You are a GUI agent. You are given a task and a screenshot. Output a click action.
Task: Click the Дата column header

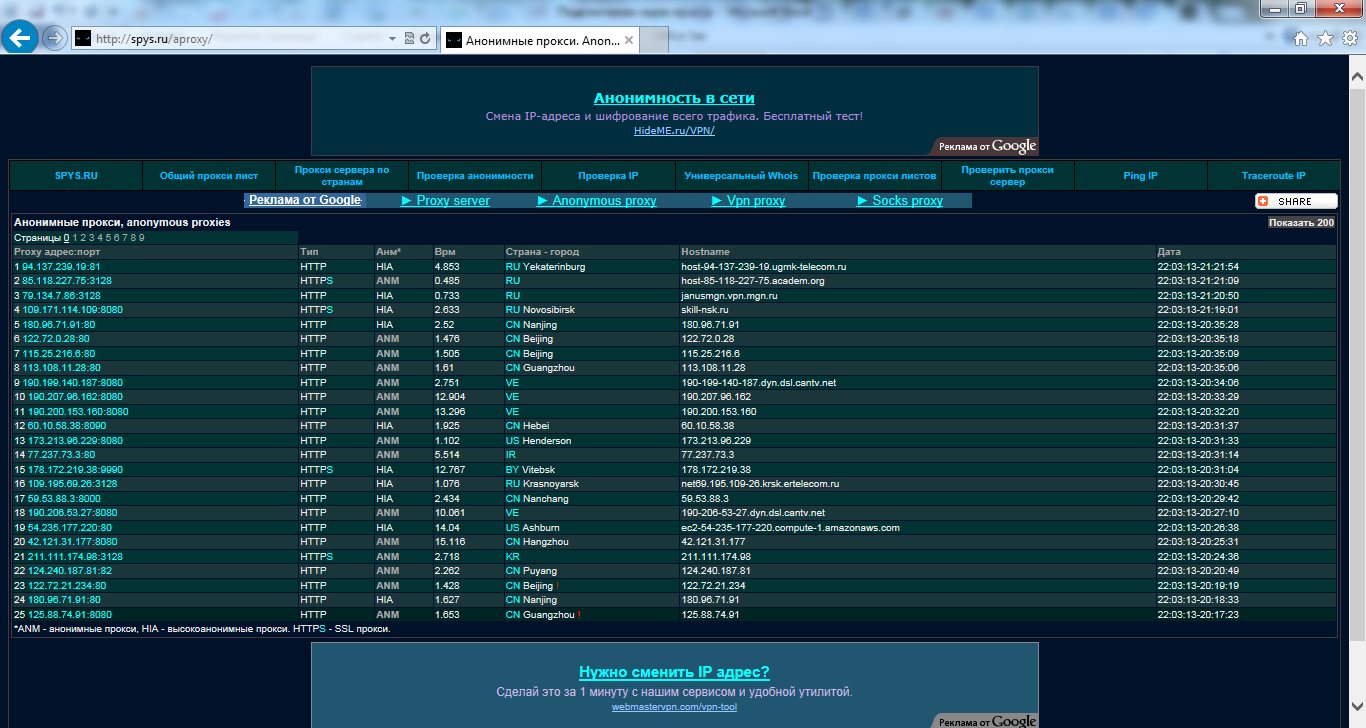pos(1168,252)
